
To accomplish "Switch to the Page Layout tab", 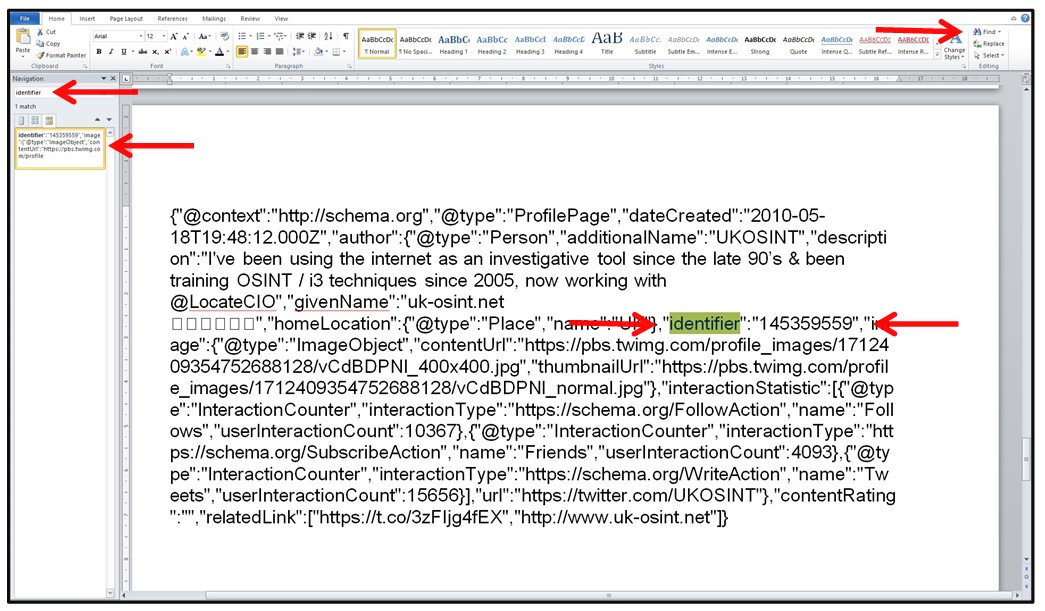I will [x=126, y=19].
